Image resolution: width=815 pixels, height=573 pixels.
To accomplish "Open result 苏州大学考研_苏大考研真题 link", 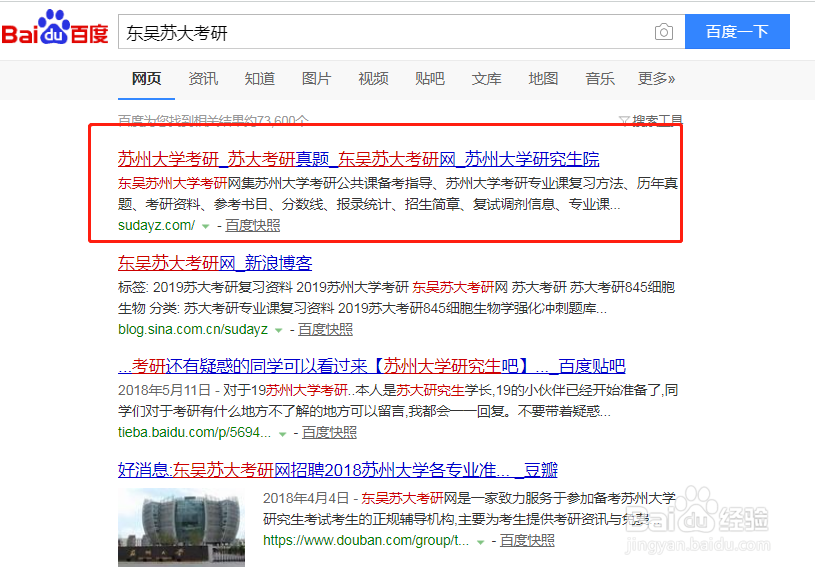I will [359, 159].
